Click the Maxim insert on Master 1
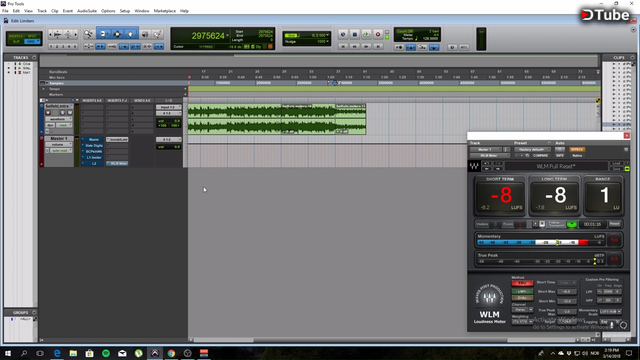 [x=93, y=139]
